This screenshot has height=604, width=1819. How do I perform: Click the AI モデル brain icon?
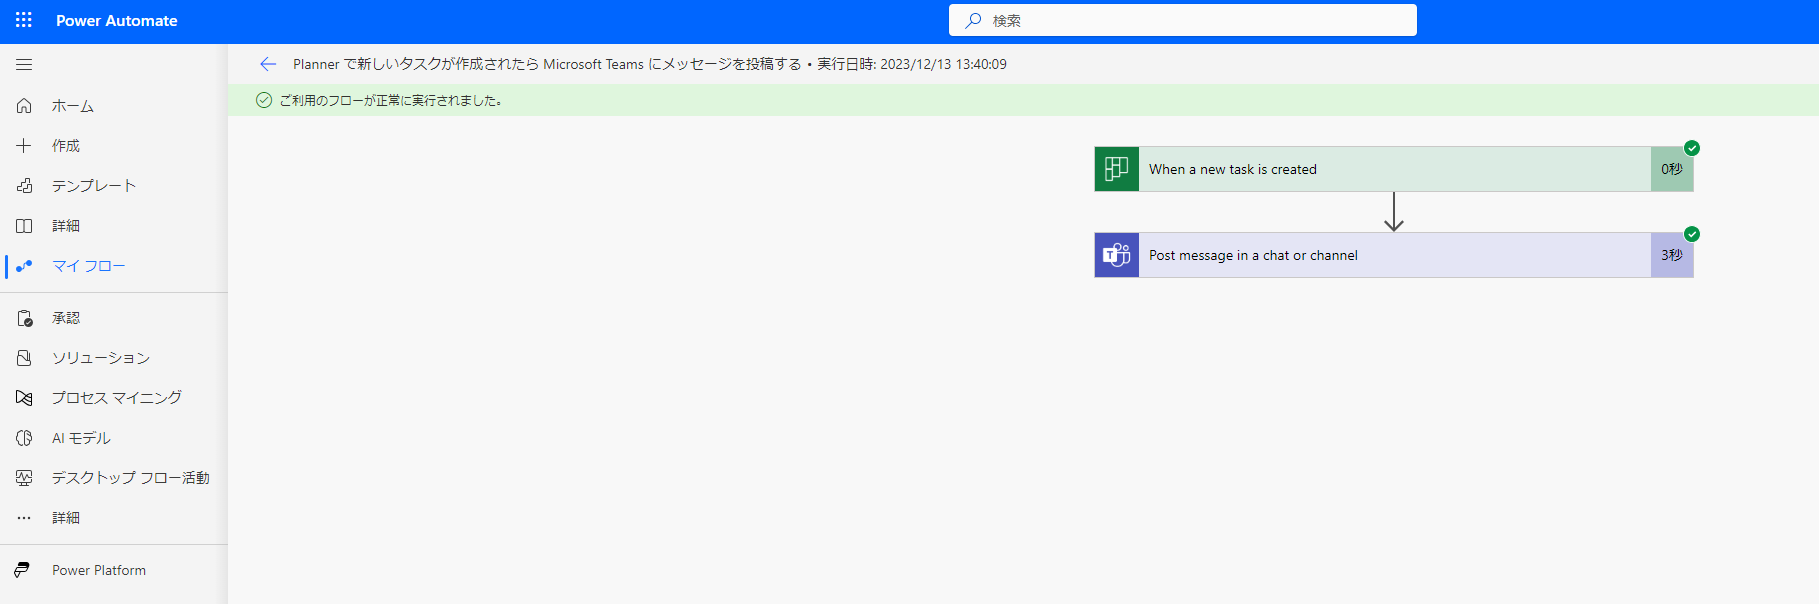point(24,438)
